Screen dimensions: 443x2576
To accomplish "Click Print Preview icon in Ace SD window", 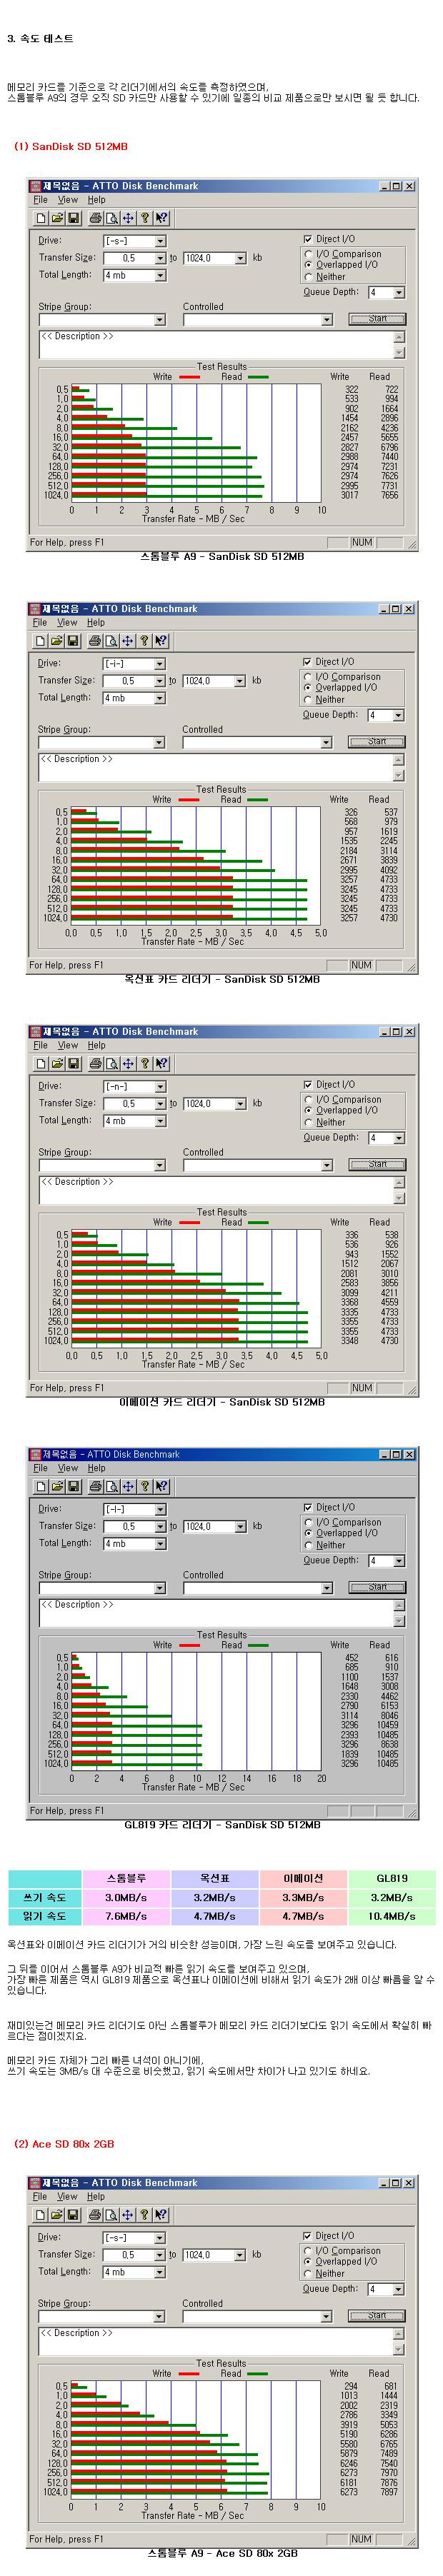I will pyautogui.click(x=111, y=2215).
